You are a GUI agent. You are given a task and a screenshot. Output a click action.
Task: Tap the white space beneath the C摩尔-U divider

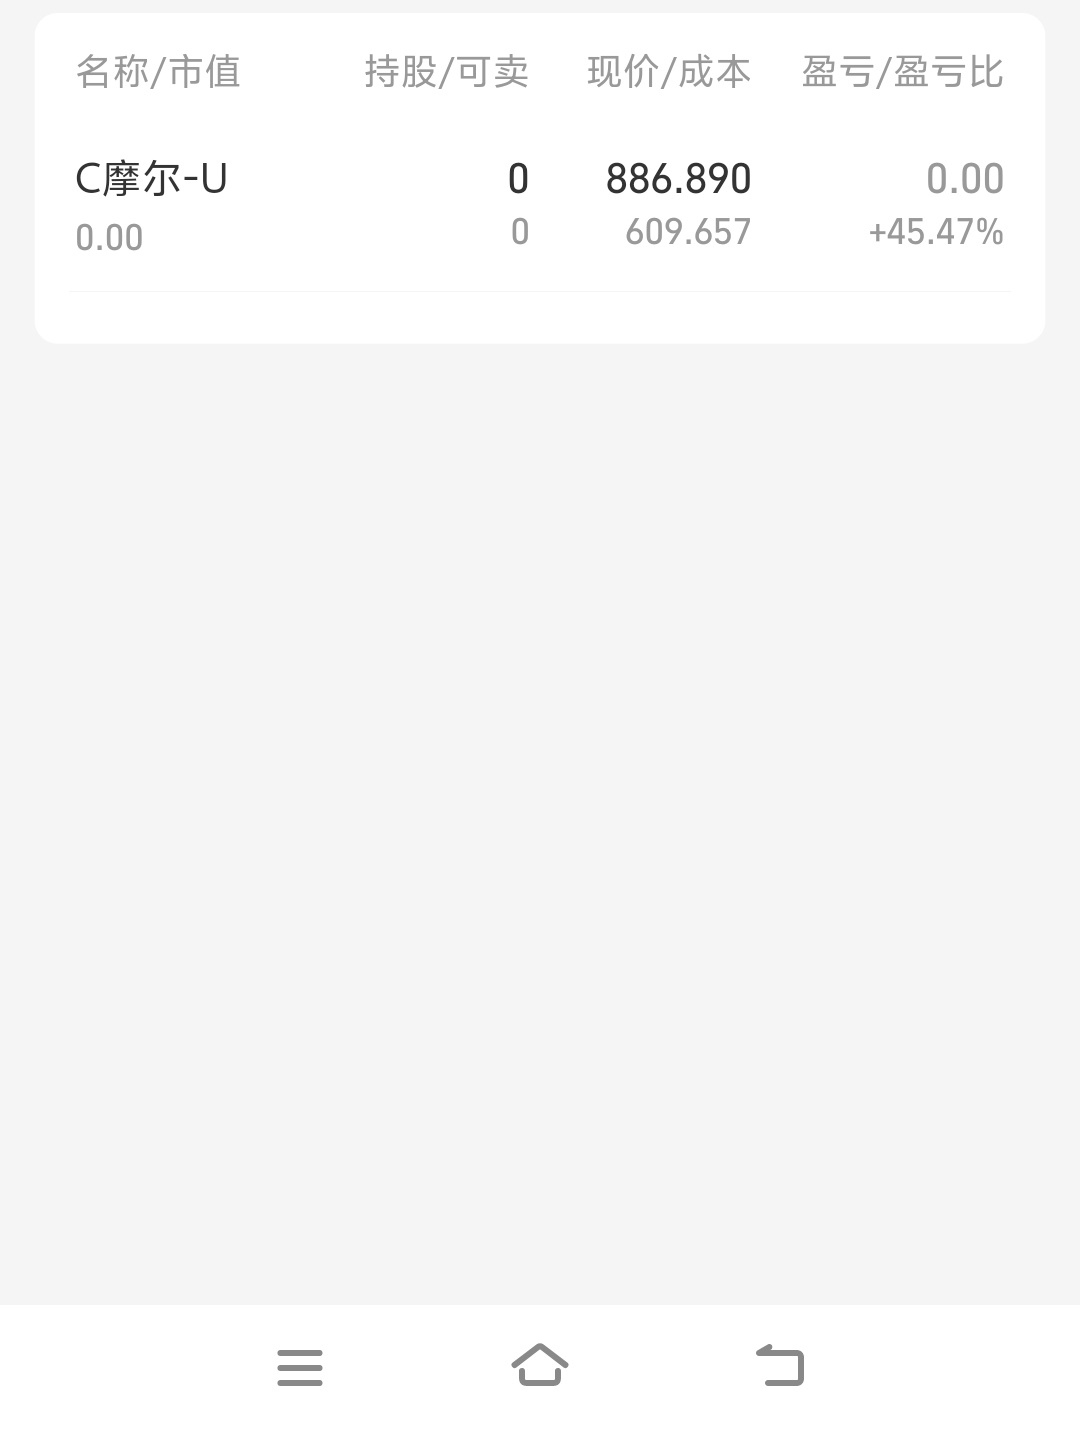[540, 317]
